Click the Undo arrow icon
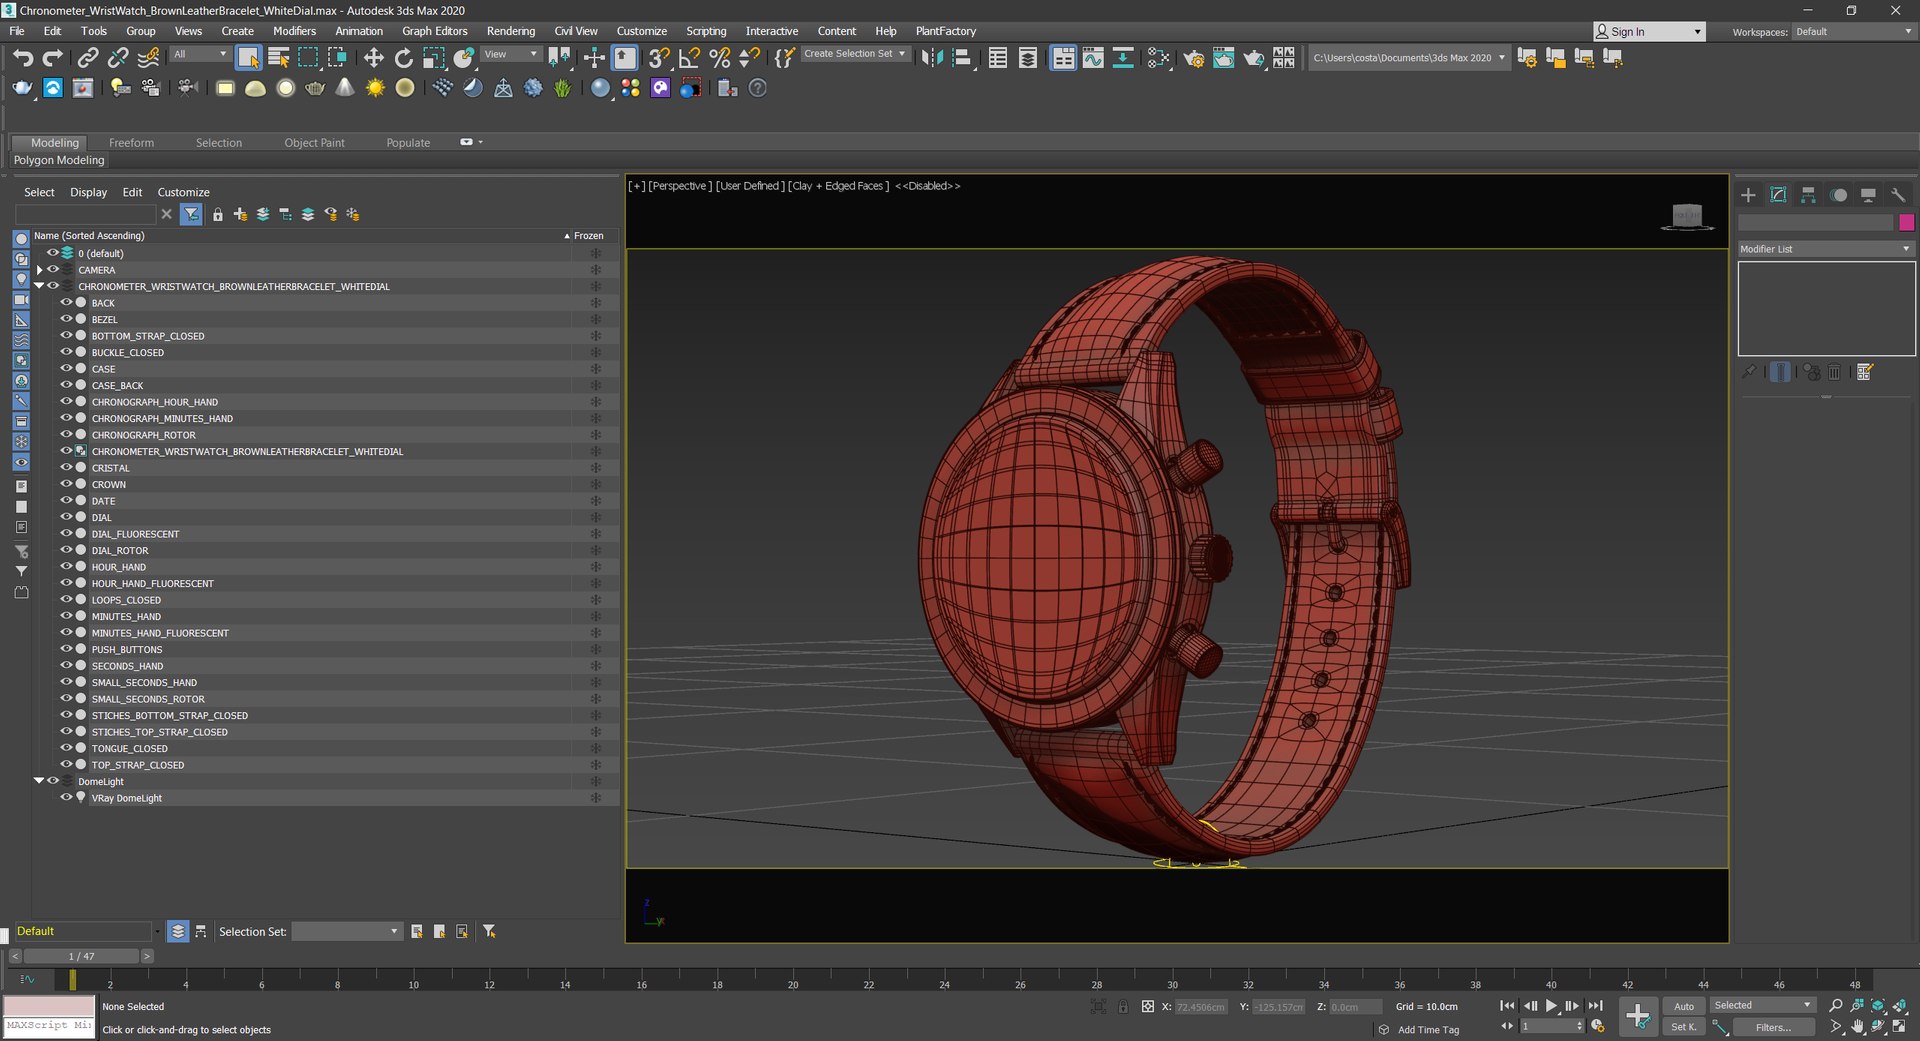Viewport: 1920px width, 1041px height. 23,58
